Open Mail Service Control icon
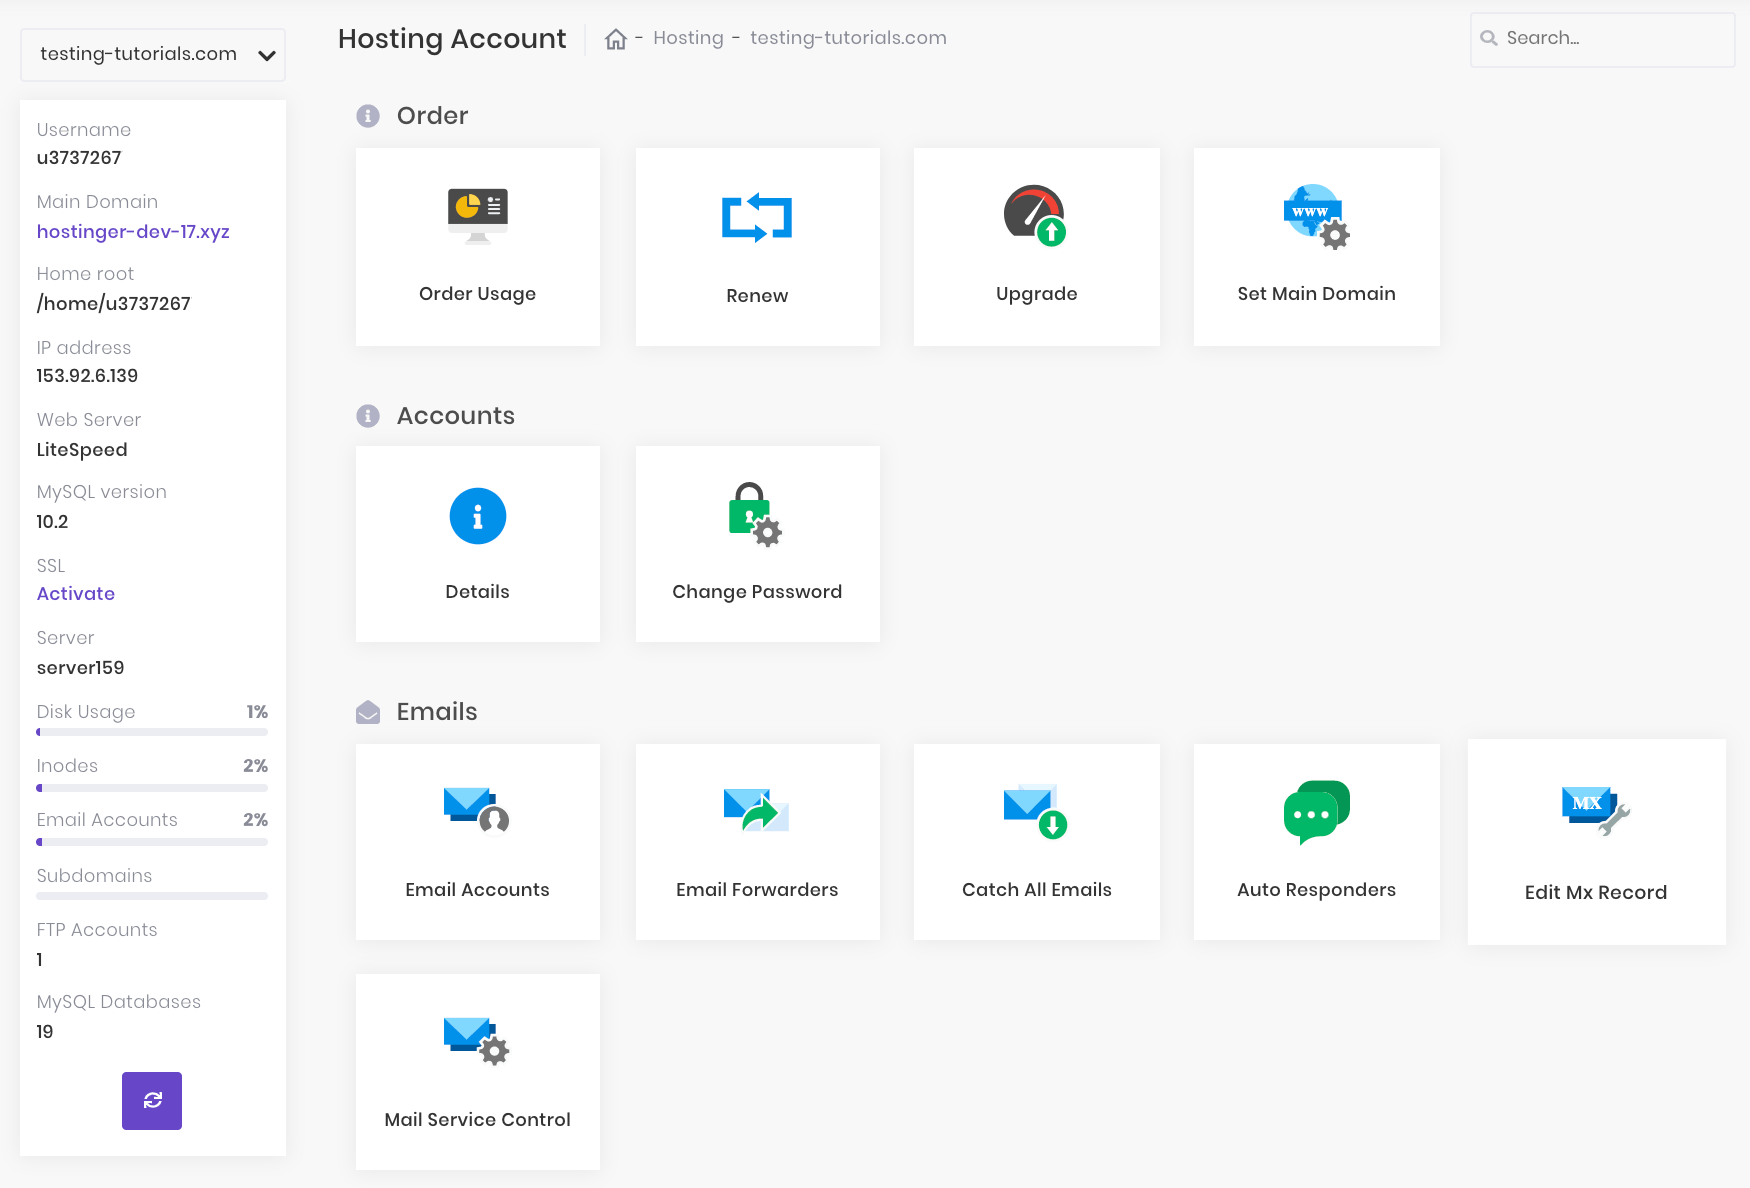1750x1188 pixels. pyautogui.click(x=477, y=1041)
